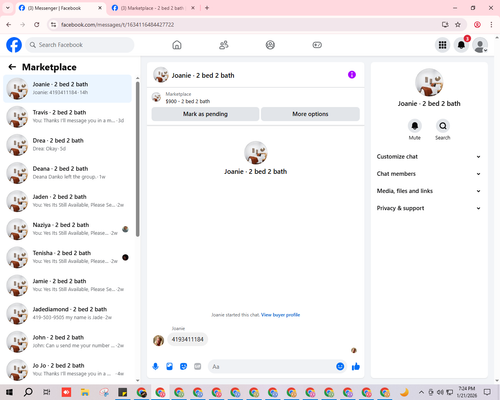Click Joanie's sender avatar beside message

click(x=158, y=340)
